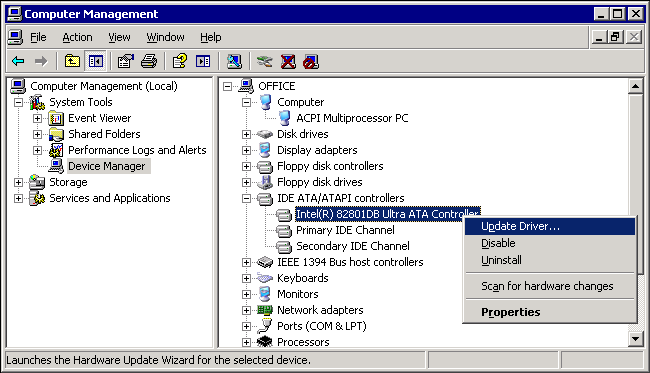This screenshot has width=650, height=373.
Task: Go back with the green arrow
Action: tap(18, 62)
